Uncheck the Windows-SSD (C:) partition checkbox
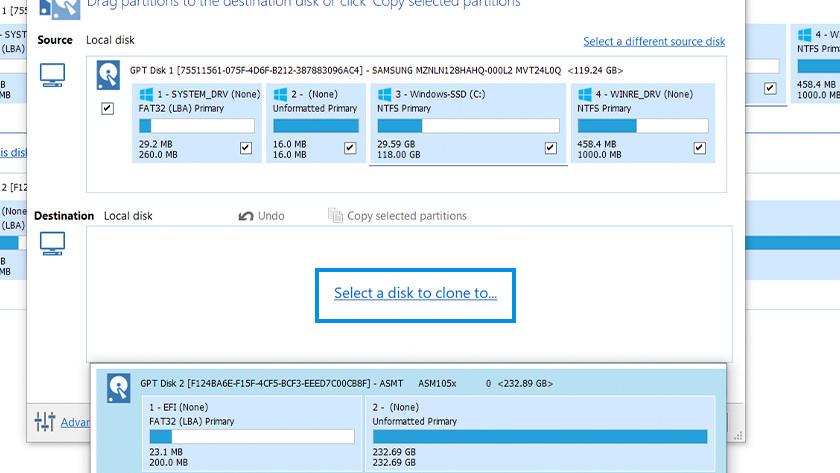This screenshot has width=840, height=473. coord(550,148)
